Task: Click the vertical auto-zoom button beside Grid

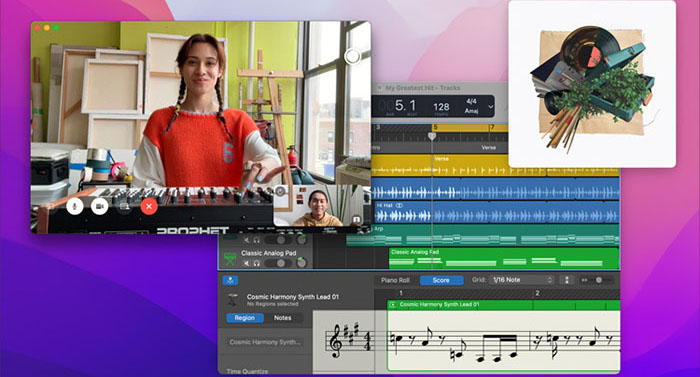Action: tap(567, 280)
